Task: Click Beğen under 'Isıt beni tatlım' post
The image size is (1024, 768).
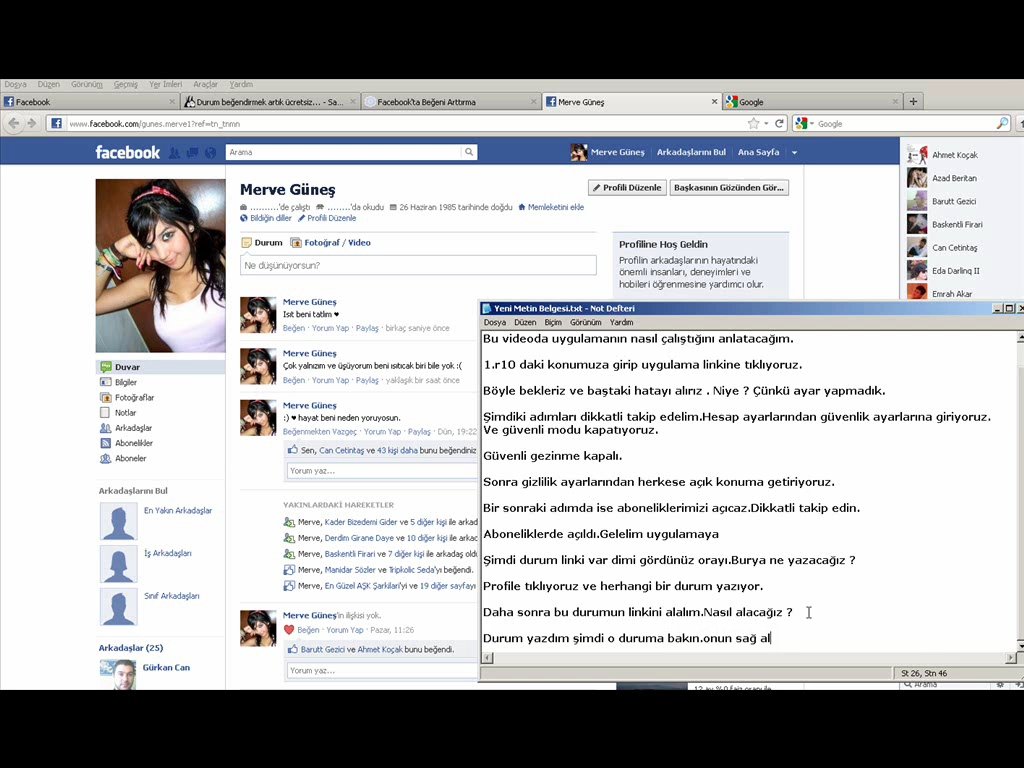Action: (x=293, y=328)
